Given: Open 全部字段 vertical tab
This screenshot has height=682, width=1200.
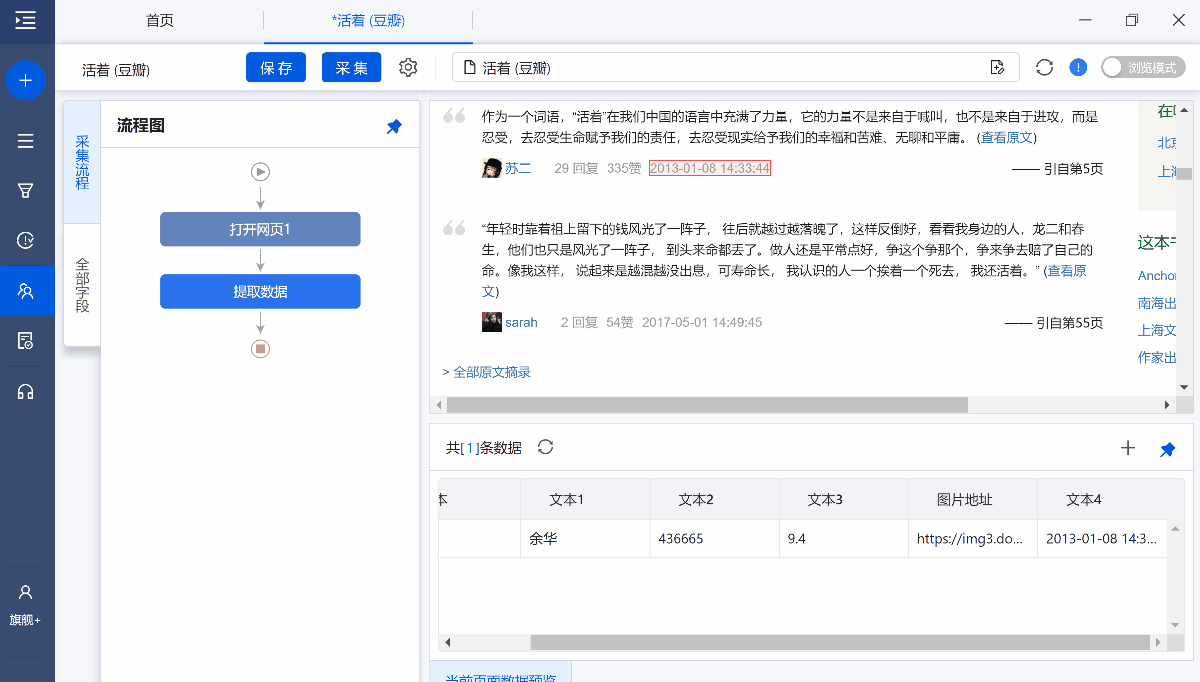Looking at the screenshot, I should pos(82,285).
